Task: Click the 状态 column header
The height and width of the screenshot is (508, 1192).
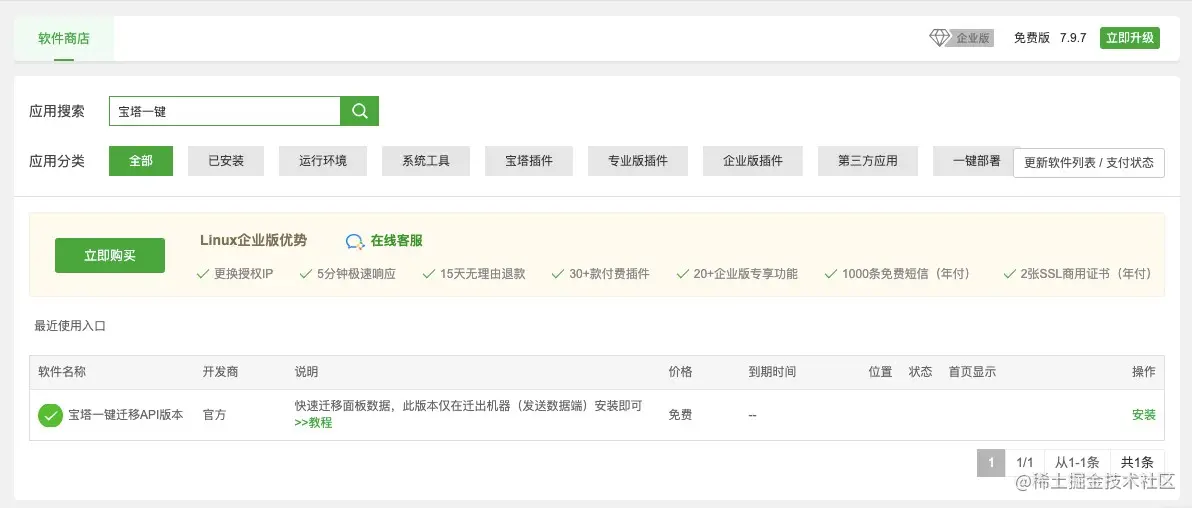Action: click(921, 372)
